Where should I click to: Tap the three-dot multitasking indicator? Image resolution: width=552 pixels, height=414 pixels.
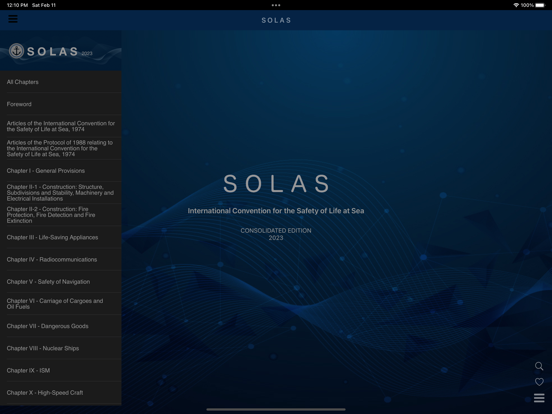tap(276, 5)
